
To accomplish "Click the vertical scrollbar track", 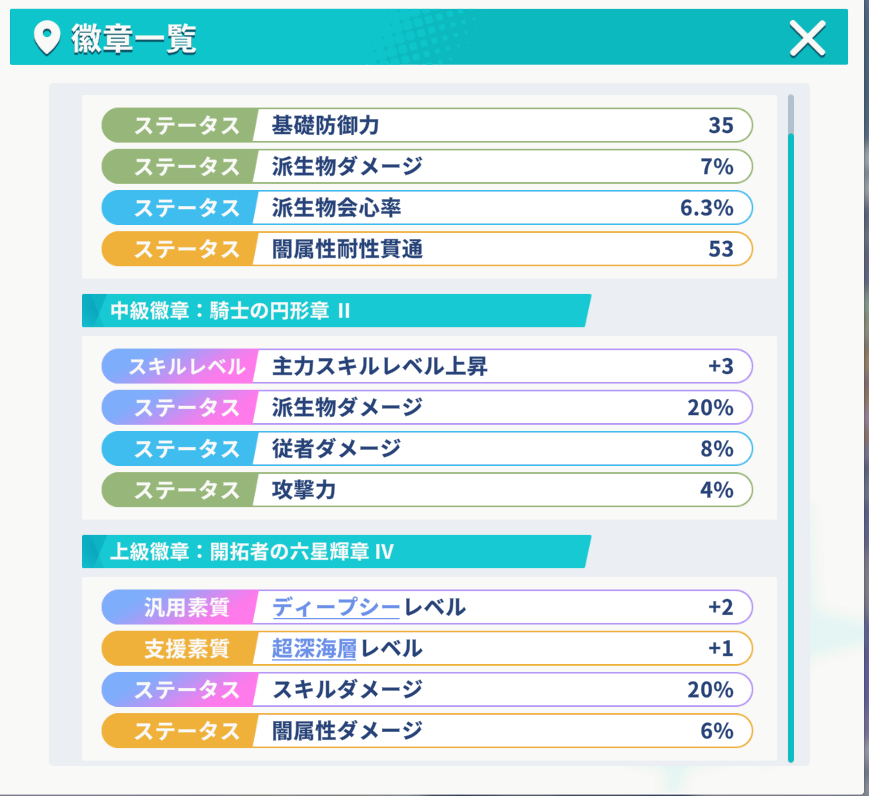I will (x=791, y=428).
